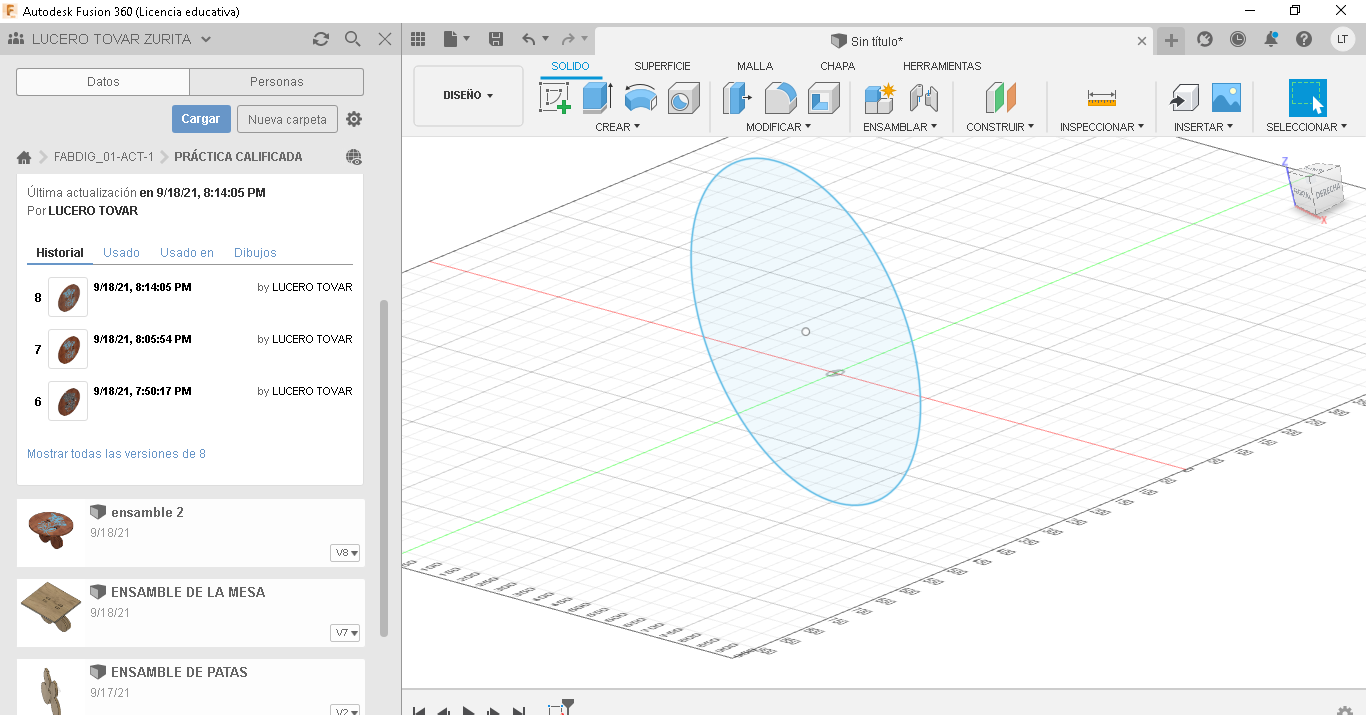Go to the home breadcrumb icon

pos(24,157)
